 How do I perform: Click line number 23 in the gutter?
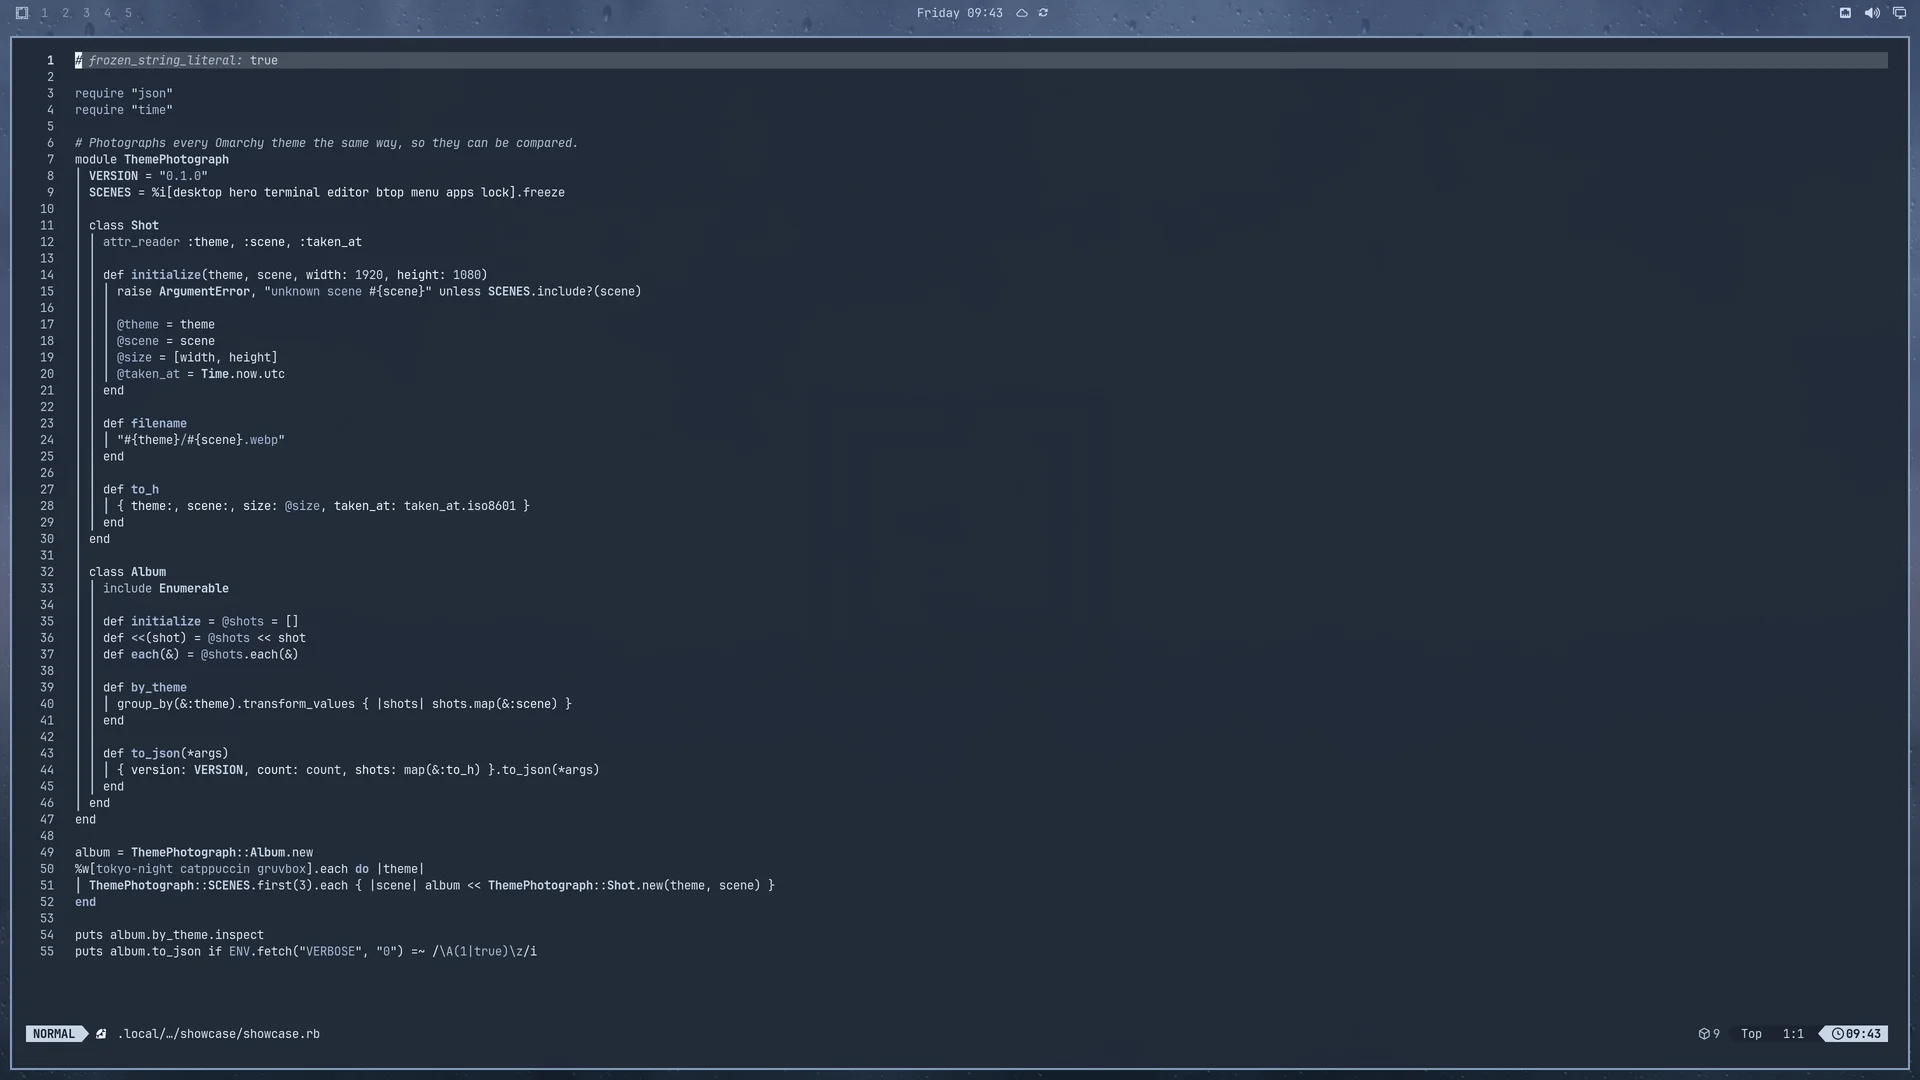(x=47, y=423)
